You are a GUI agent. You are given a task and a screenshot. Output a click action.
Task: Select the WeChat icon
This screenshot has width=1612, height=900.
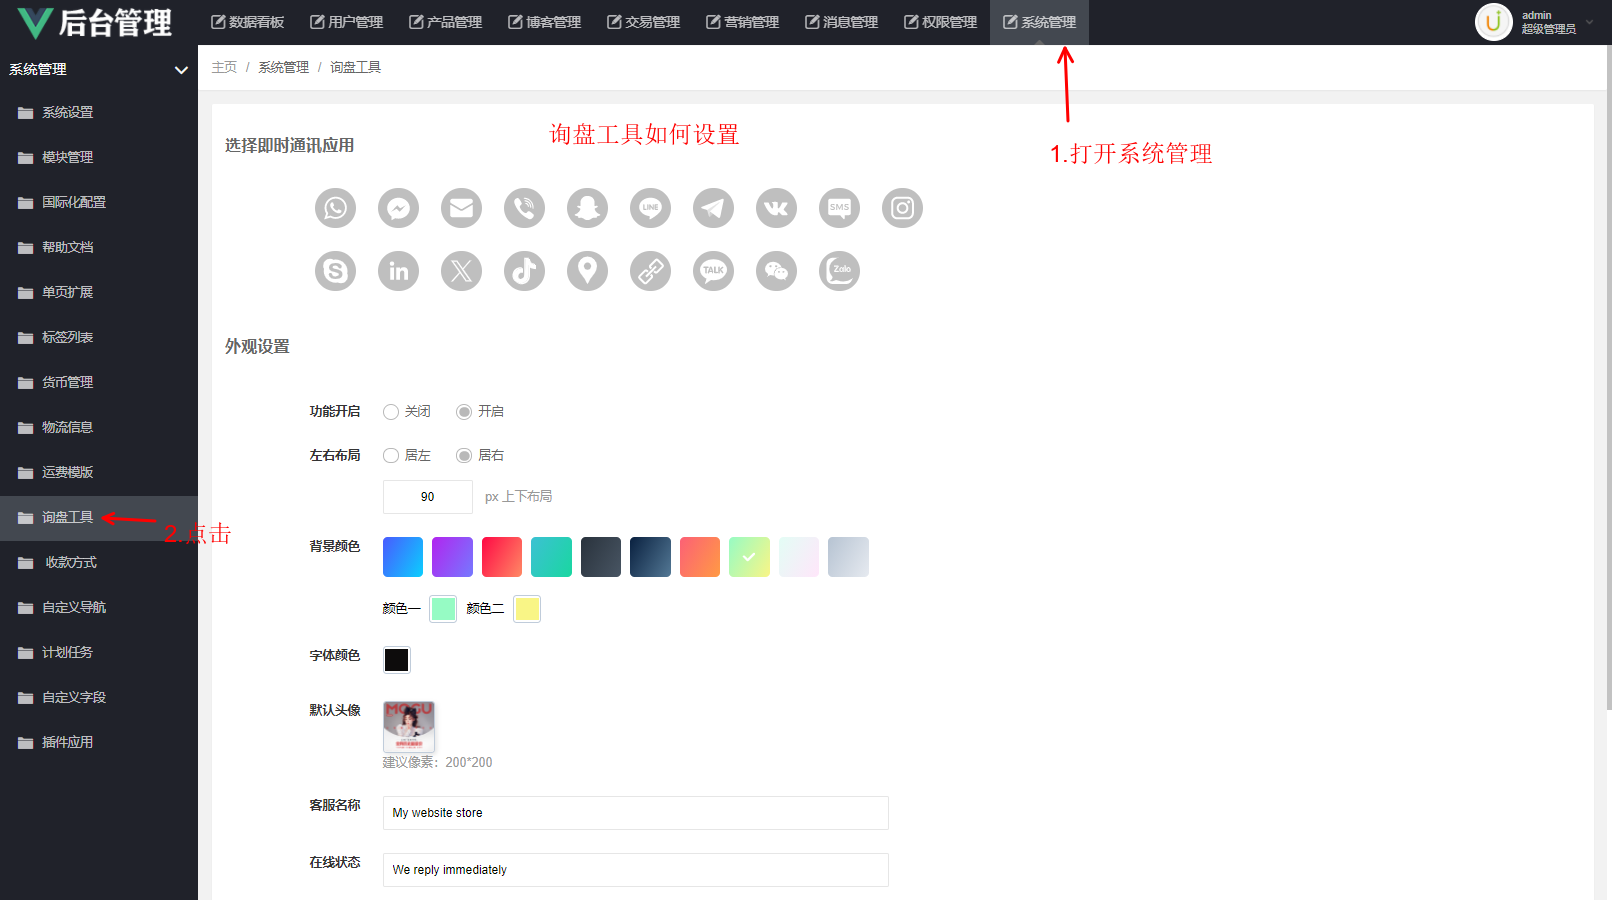[776, 271]
